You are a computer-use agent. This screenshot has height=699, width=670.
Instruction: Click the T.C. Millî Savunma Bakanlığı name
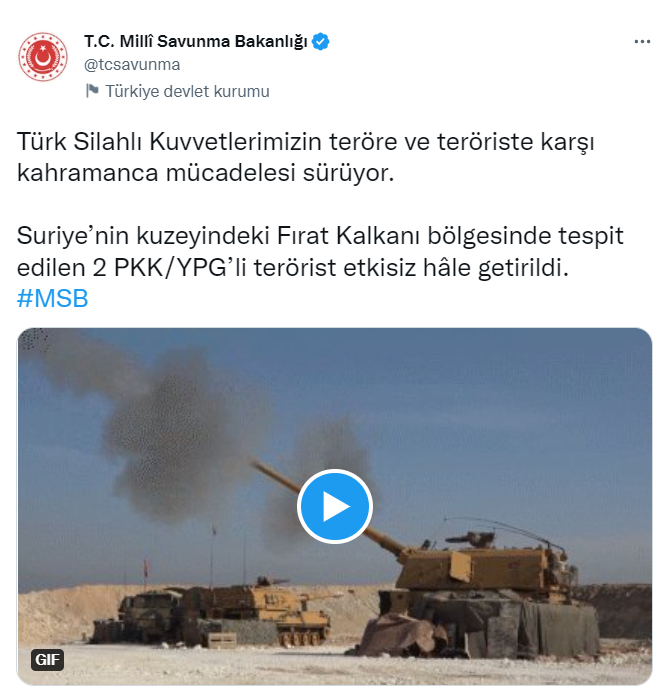pos(196,41)
